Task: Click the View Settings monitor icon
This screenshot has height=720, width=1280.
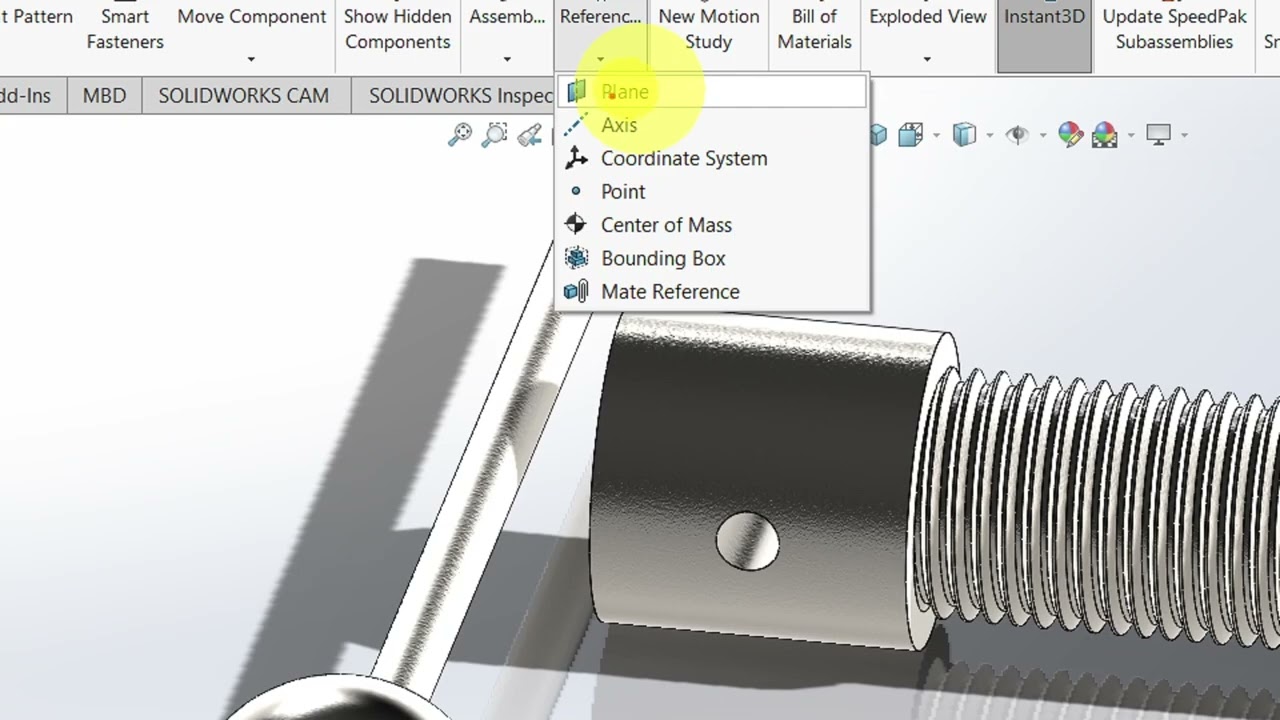Action: click(1158, 135)
